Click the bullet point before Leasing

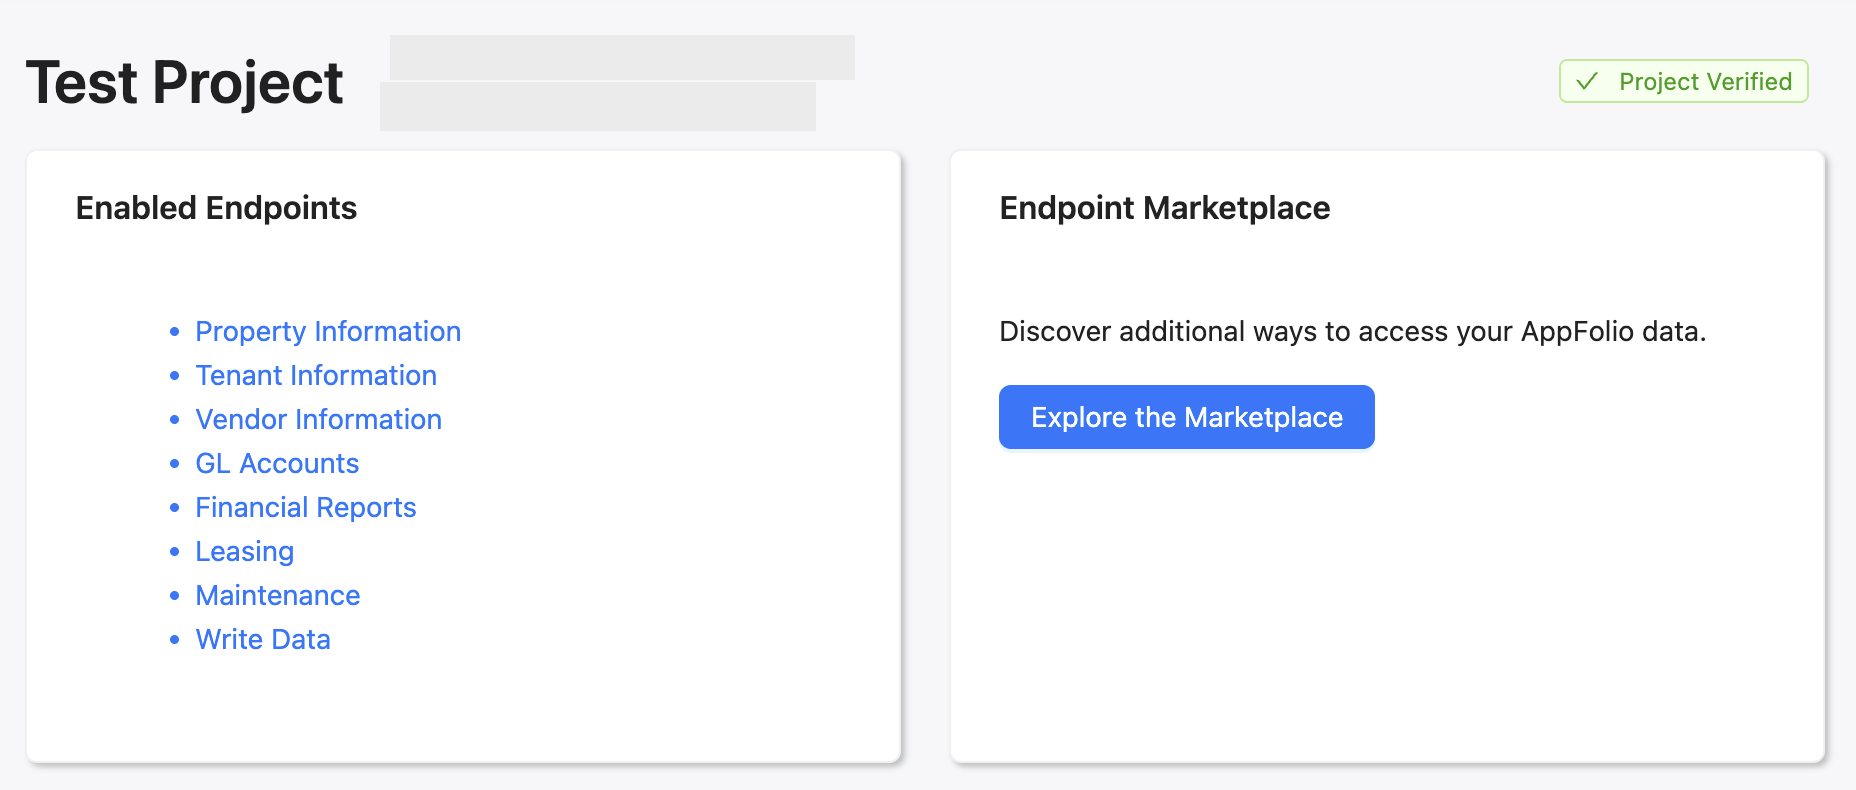[x=175, y=551]
